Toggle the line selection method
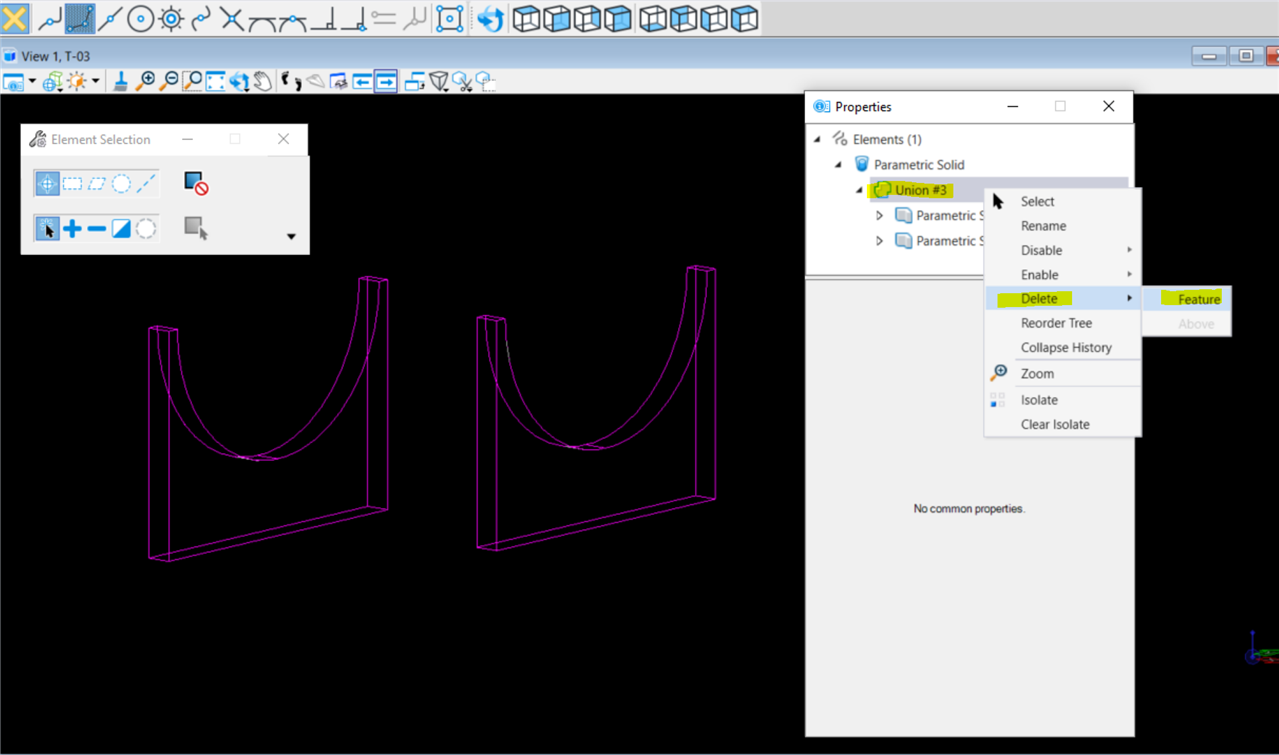 [x=146, y=183]
